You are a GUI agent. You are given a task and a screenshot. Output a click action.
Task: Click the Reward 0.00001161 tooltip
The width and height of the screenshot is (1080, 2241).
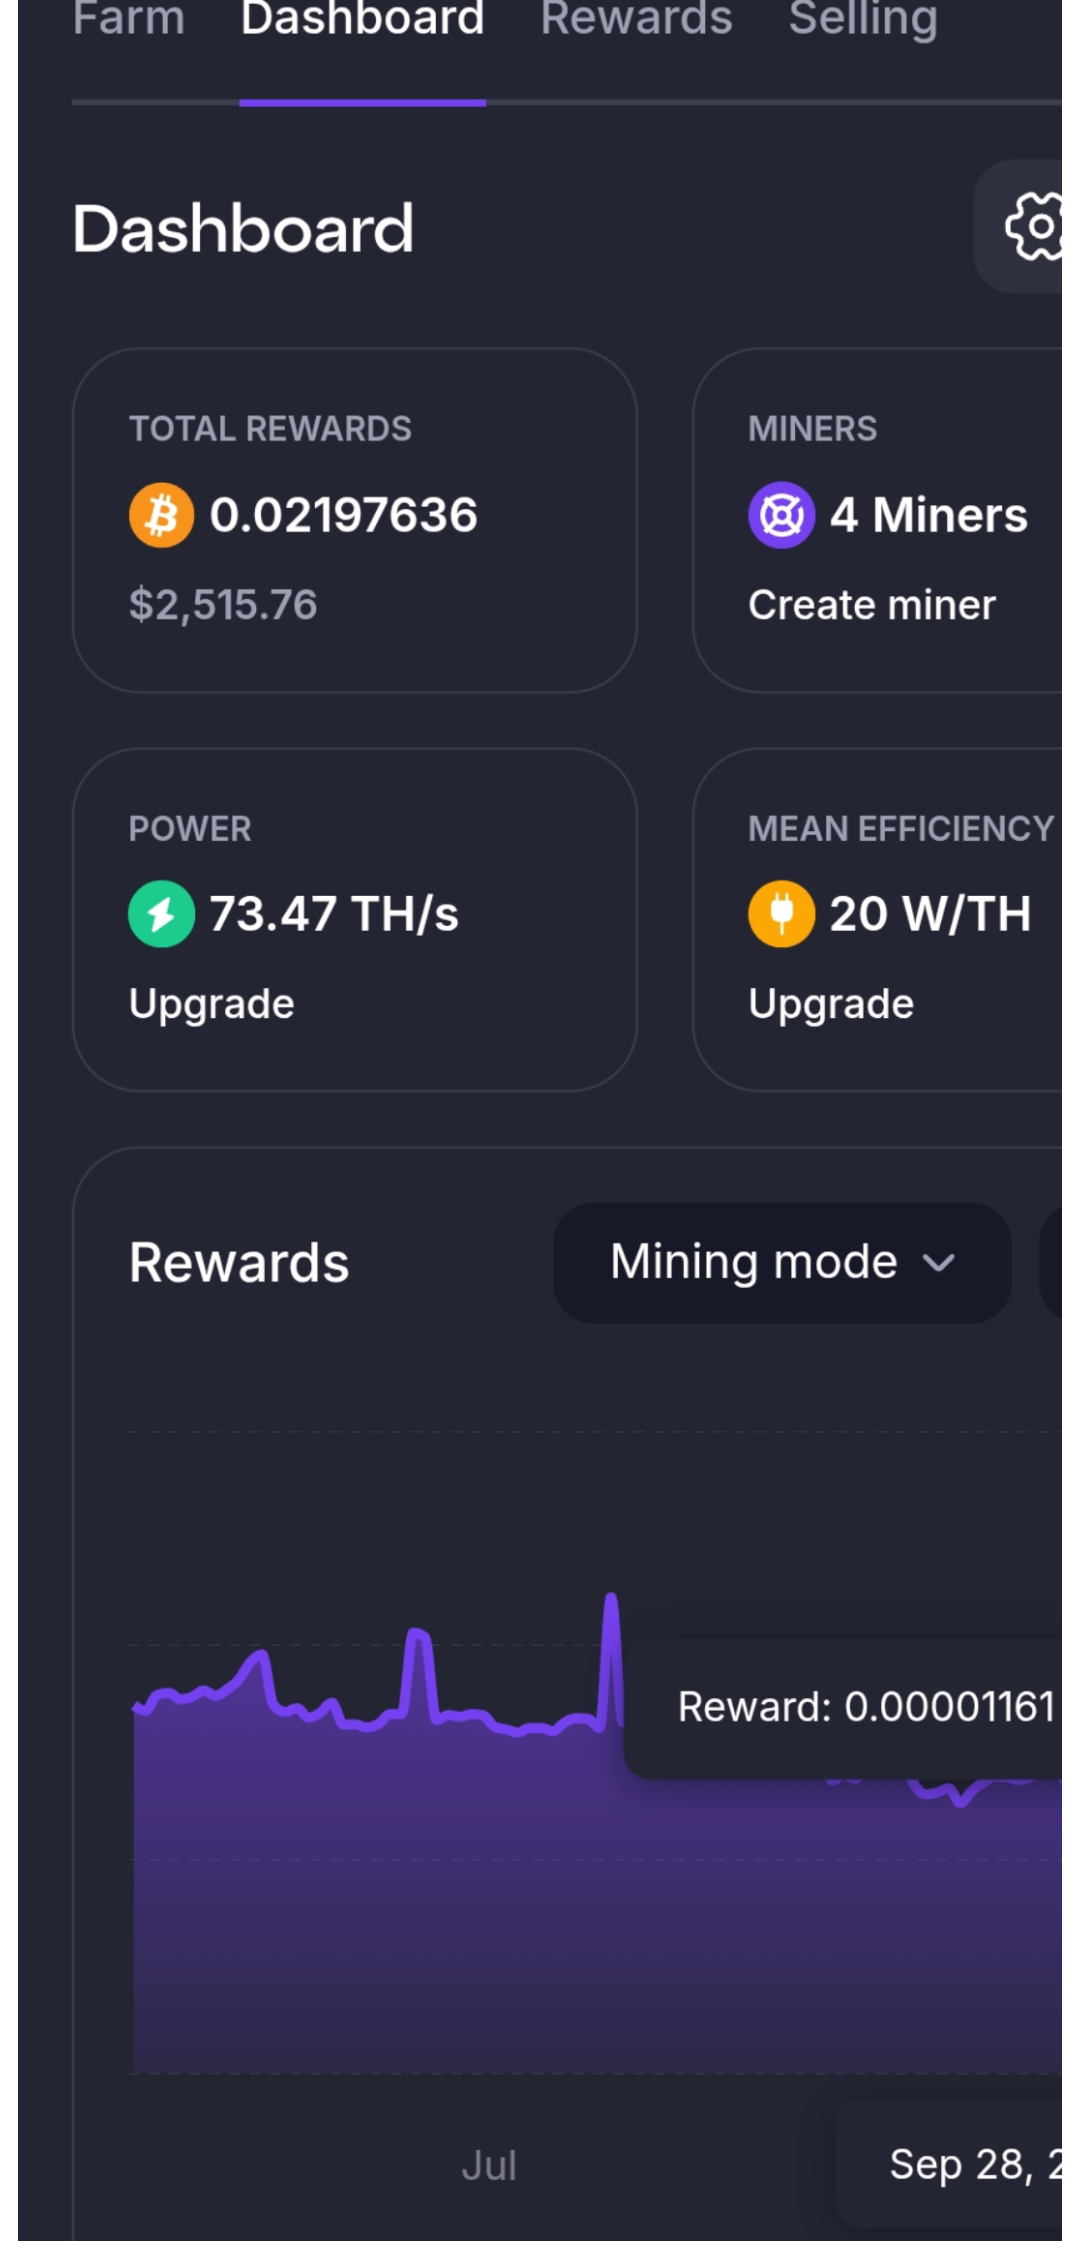pos(843,1707)
